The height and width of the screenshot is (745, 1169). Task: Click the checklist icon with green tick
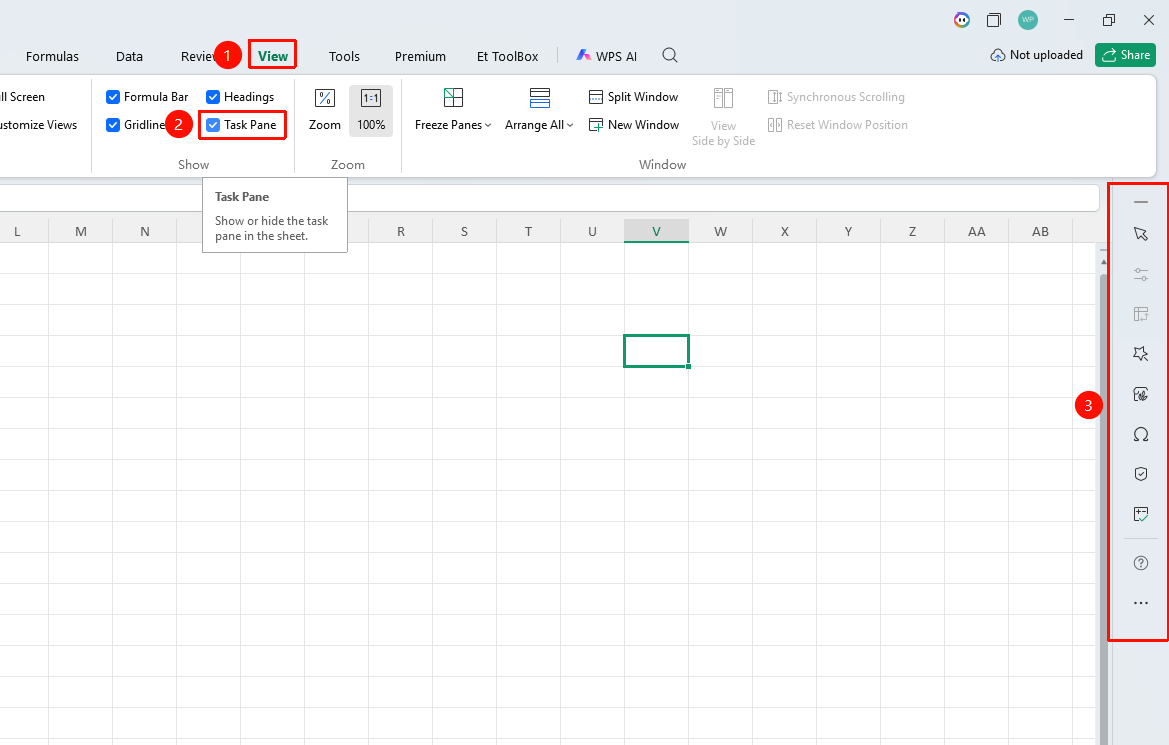coord(1141,514)
